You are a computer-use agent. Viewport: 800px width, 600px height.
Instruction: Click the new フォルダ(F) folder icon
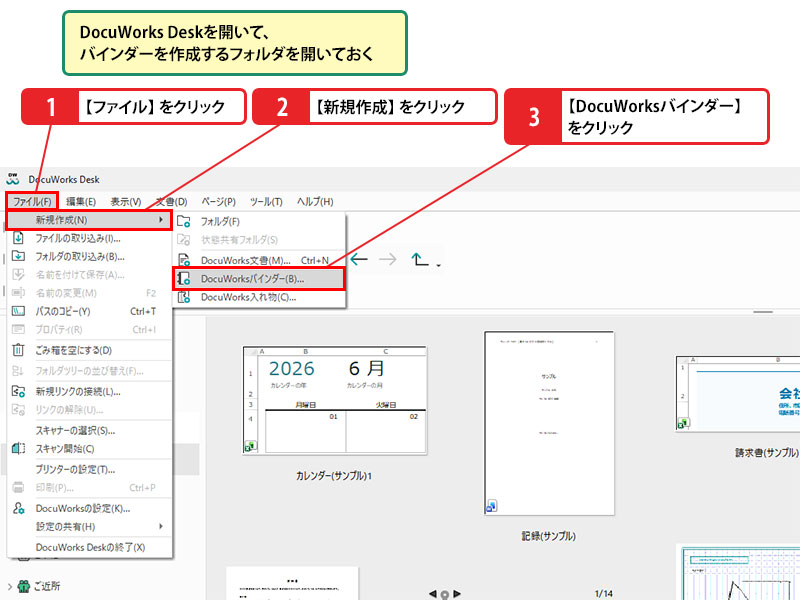(x=184, y=221)
